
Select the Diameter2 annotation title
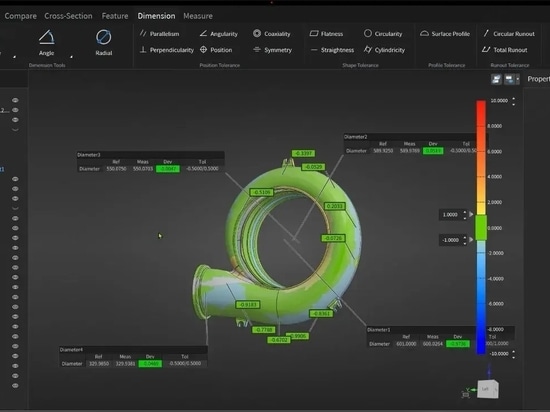click(356, 137)
